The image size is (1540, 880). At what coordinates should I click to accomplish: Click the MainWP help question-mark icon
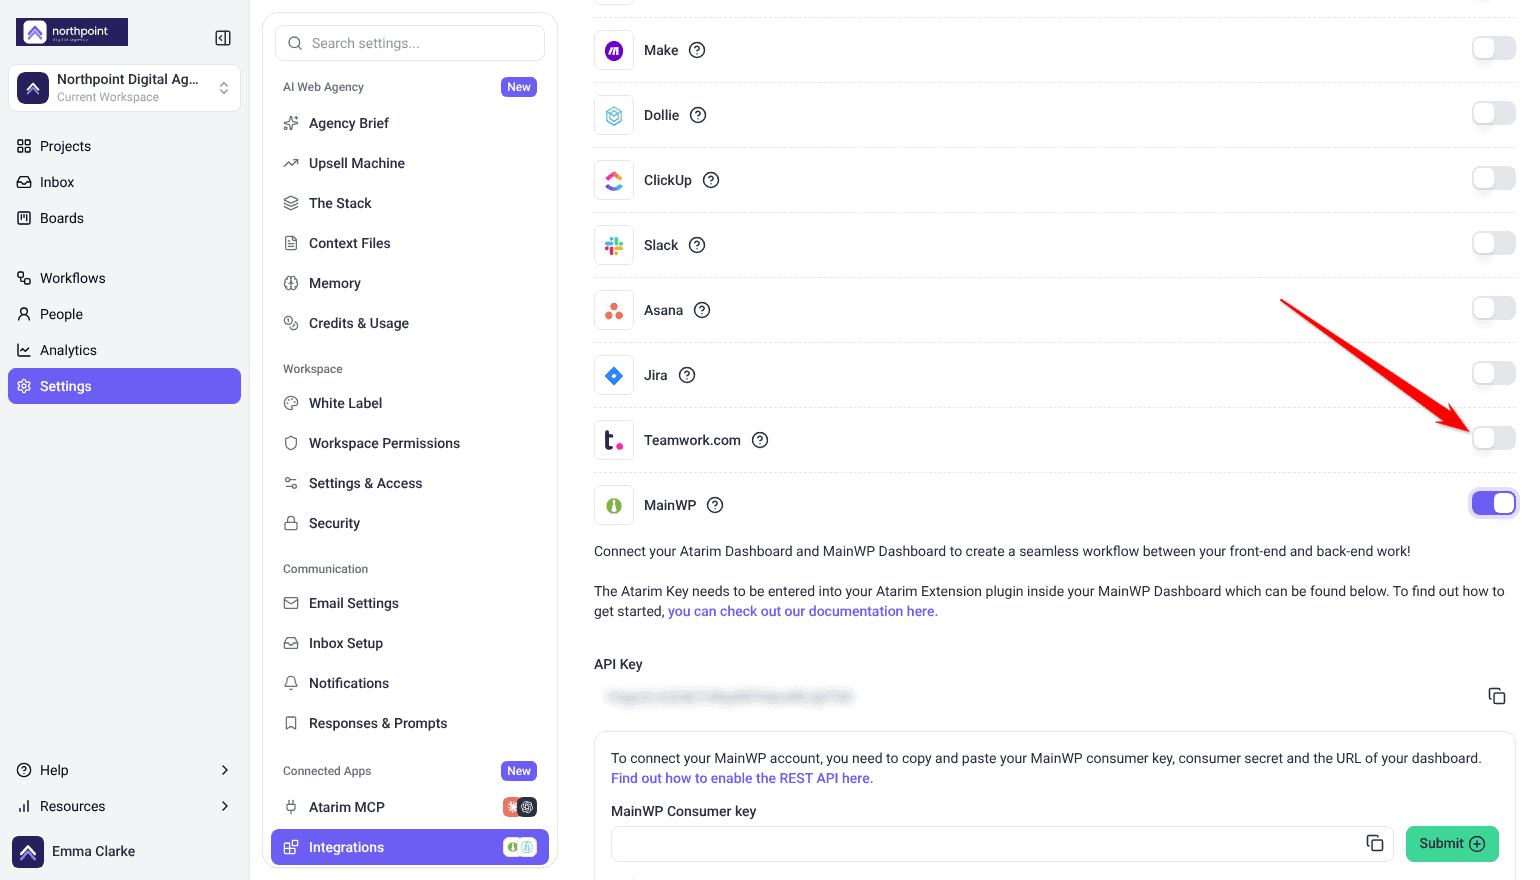tap(715, 505)
